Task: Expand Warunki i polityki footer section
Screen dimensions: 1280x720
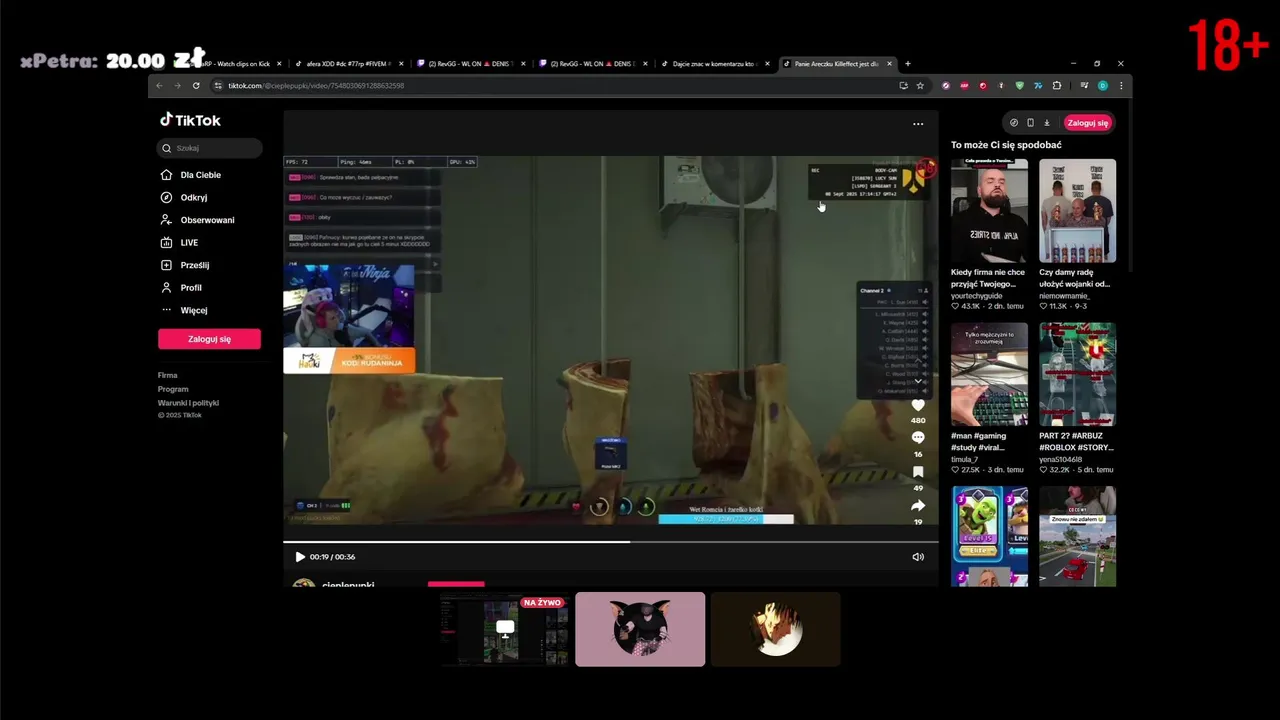Action: point(188,403)
